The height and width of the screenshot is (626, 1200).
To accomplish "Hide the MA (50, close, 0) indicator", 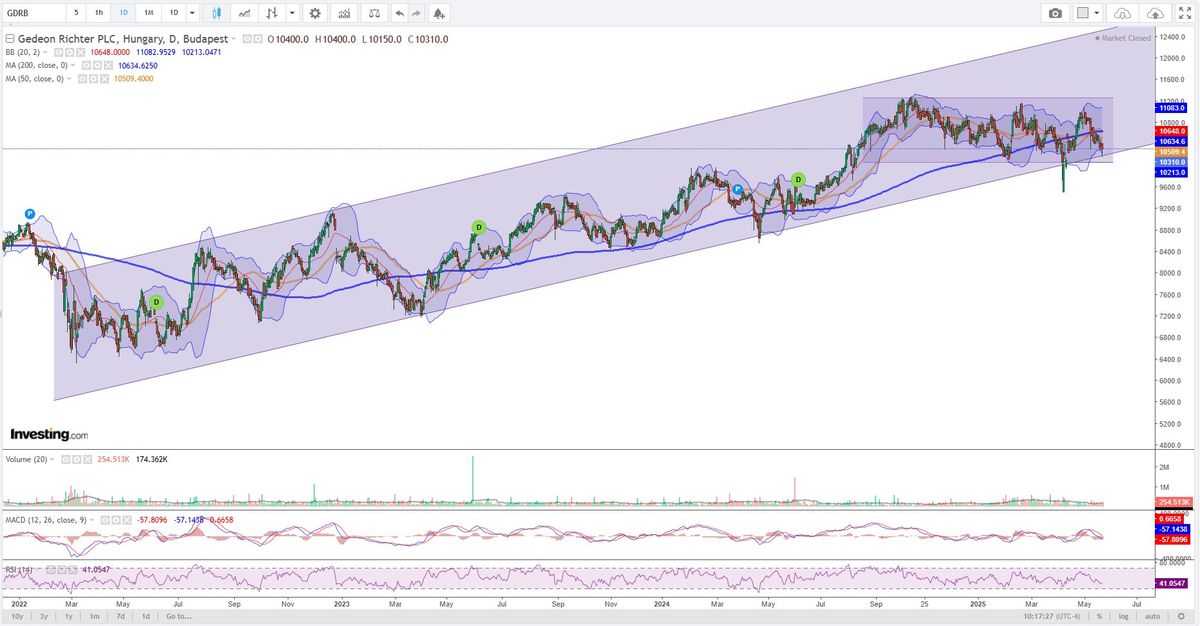I will [x=82, y=79].
